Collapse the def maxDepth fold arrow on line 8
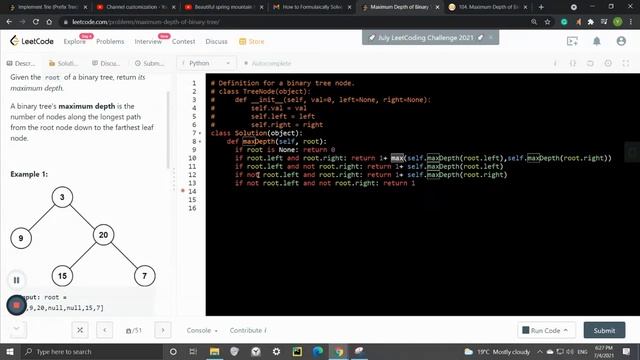 tap(200, 142)
